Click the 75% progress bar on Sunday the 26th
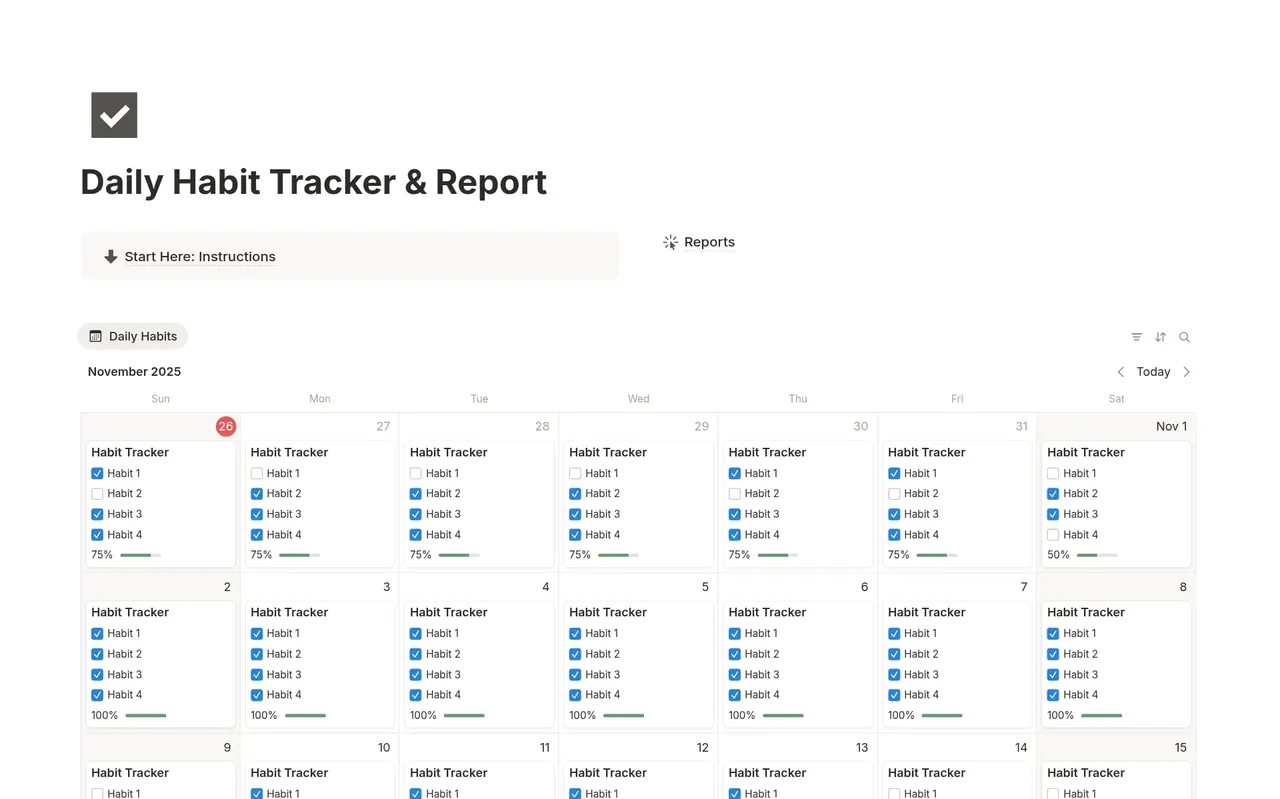1280x799 pixels. tap(140, 555)
